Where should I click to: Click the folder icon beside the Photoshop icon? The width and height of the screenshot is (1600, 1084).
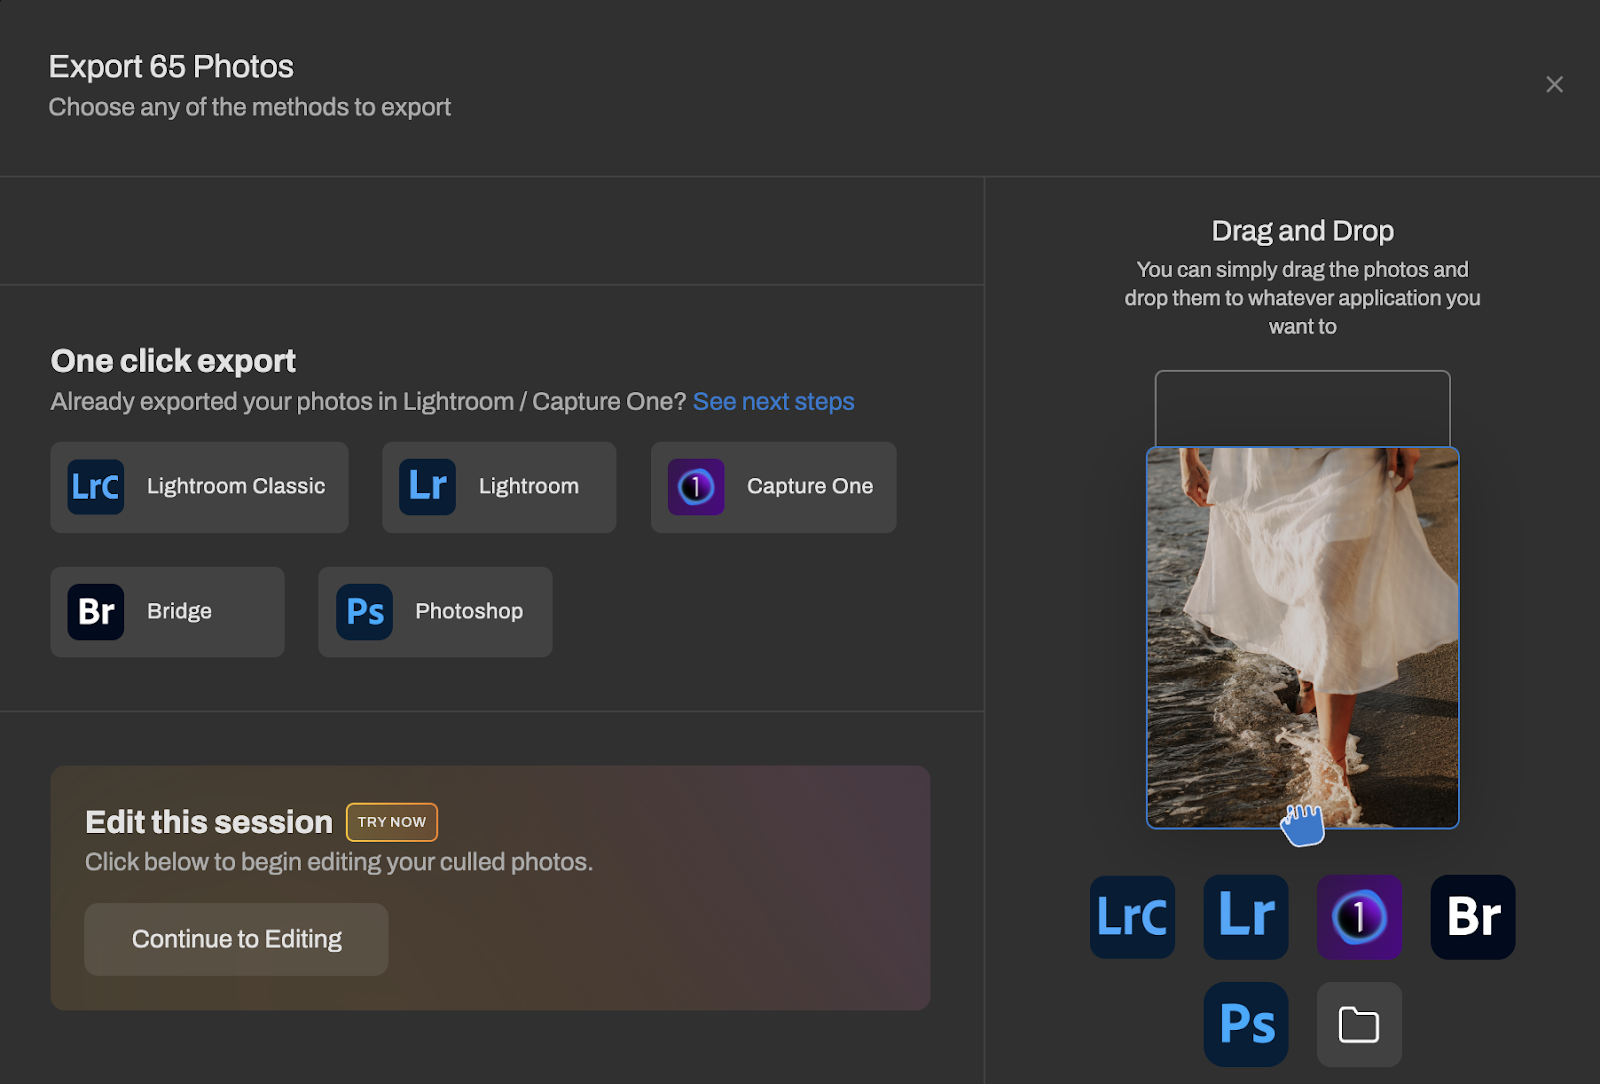(x=1359, y=1024)
